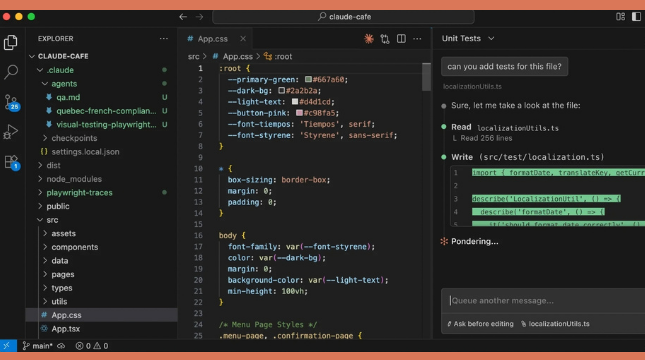Open settings.local.json file
Image resolution: width=645 pixels, height=360 pixels.
click(85, 152)
